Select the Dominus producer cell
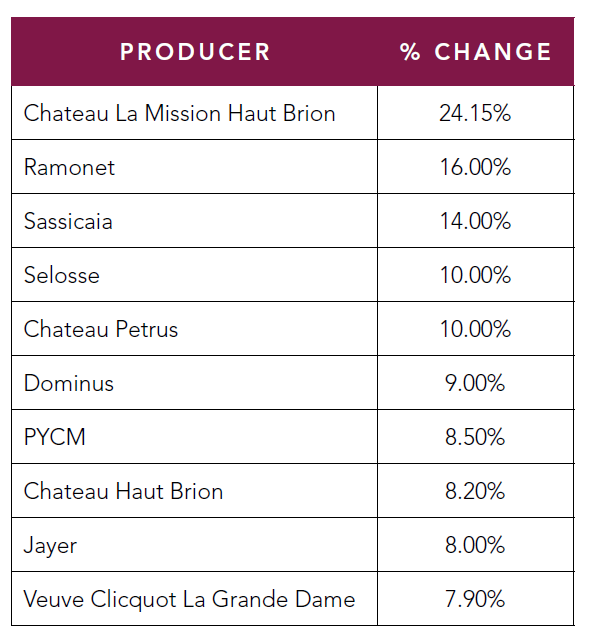This screenshot has height=640, width=601. [69, 383]
